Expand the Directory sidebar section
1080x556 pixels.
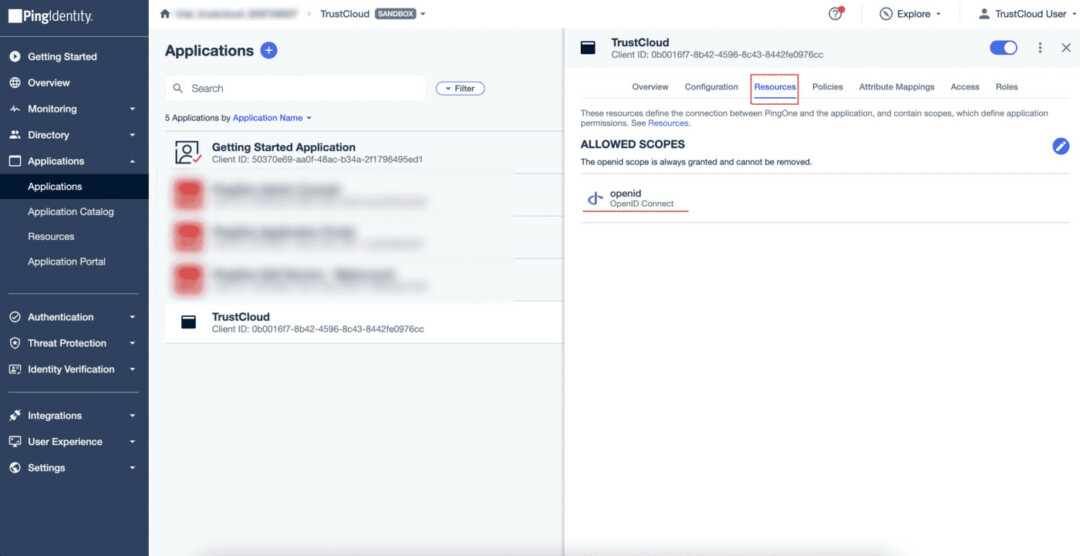pyautogui.click(x=133, y=135)
